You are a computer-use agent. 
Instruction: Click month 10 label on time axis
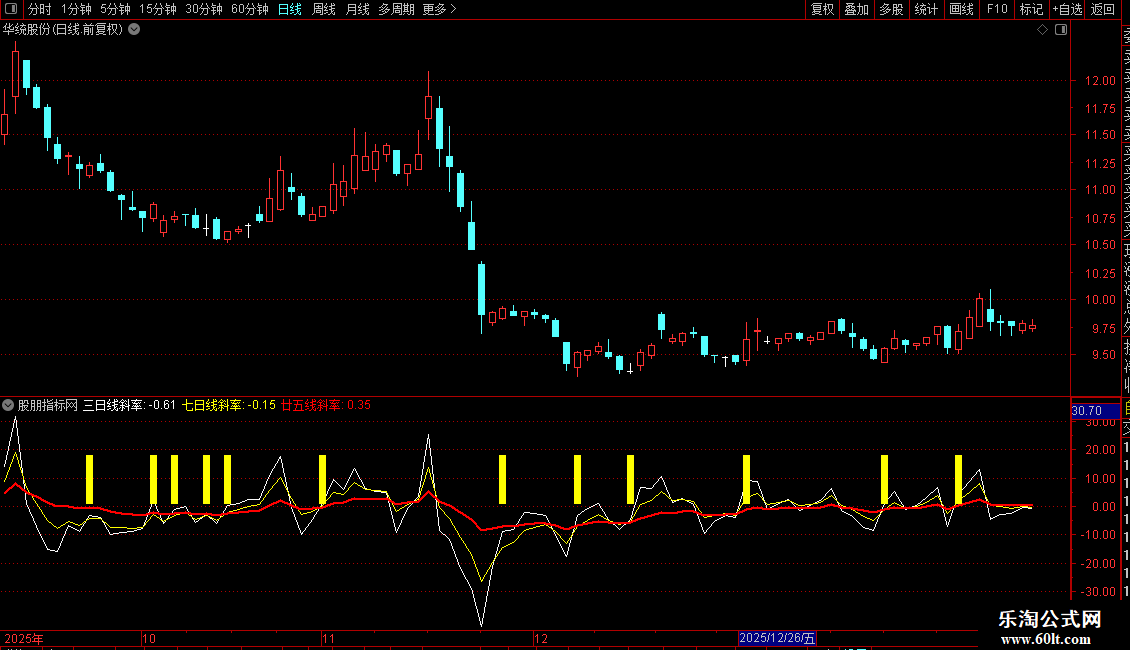[148, 638]
